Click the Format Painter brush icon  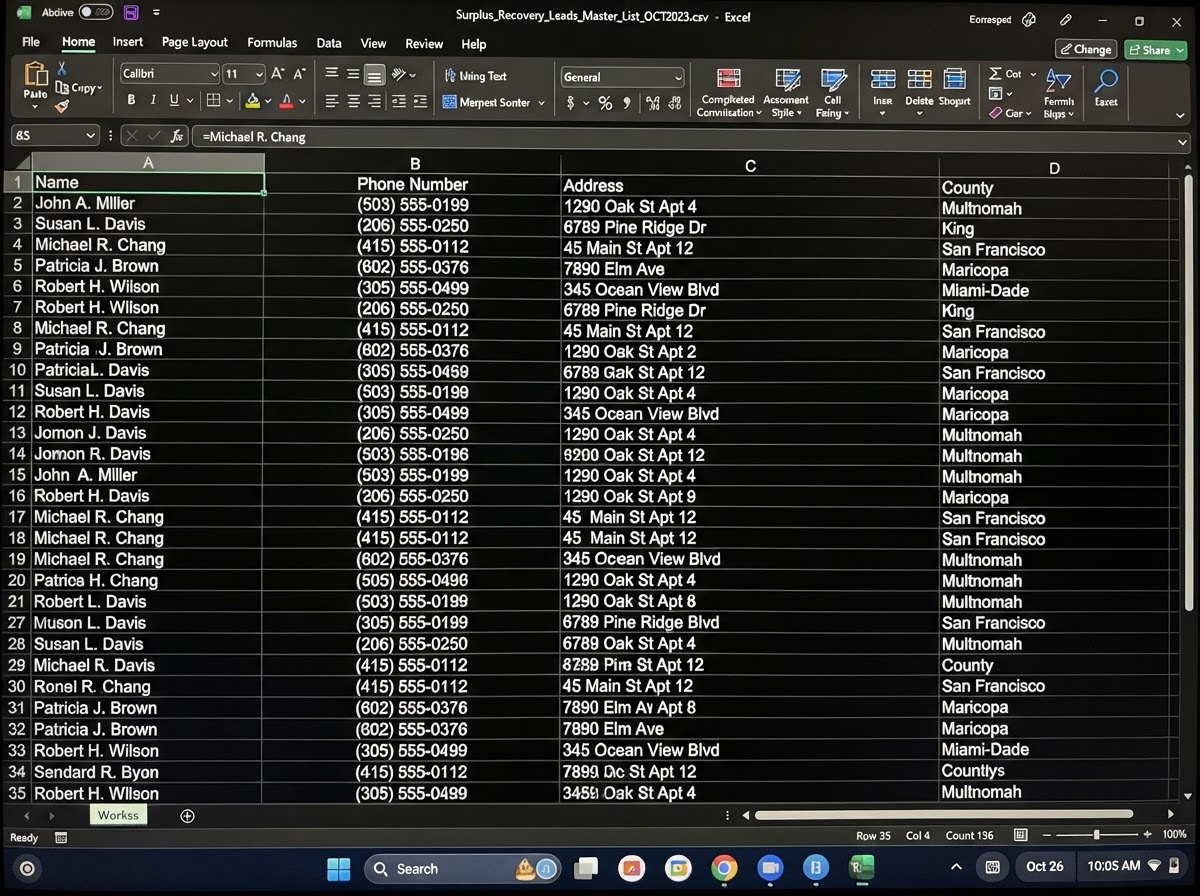[62, 106]
